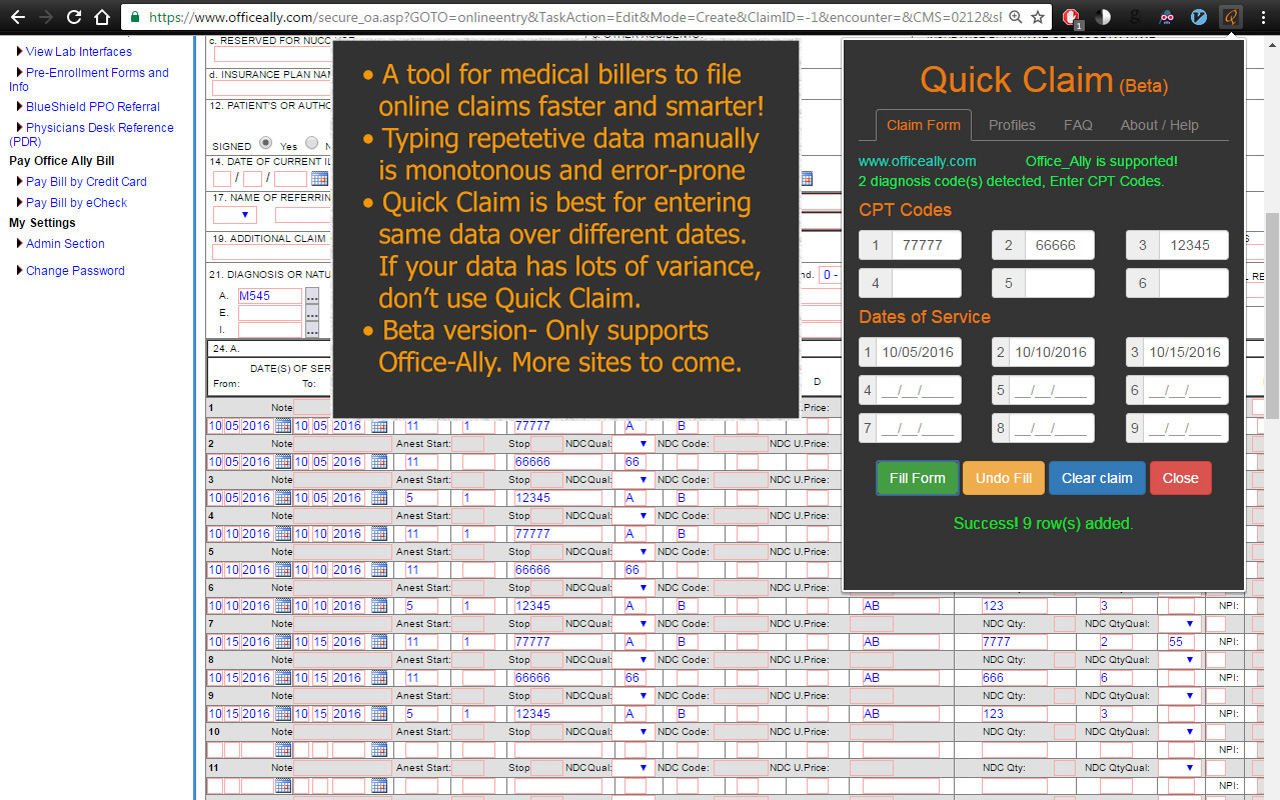This screenshot has width=1280, height=800.
Task: Open To-date calendar in service line 1
Action: [379, 426]
